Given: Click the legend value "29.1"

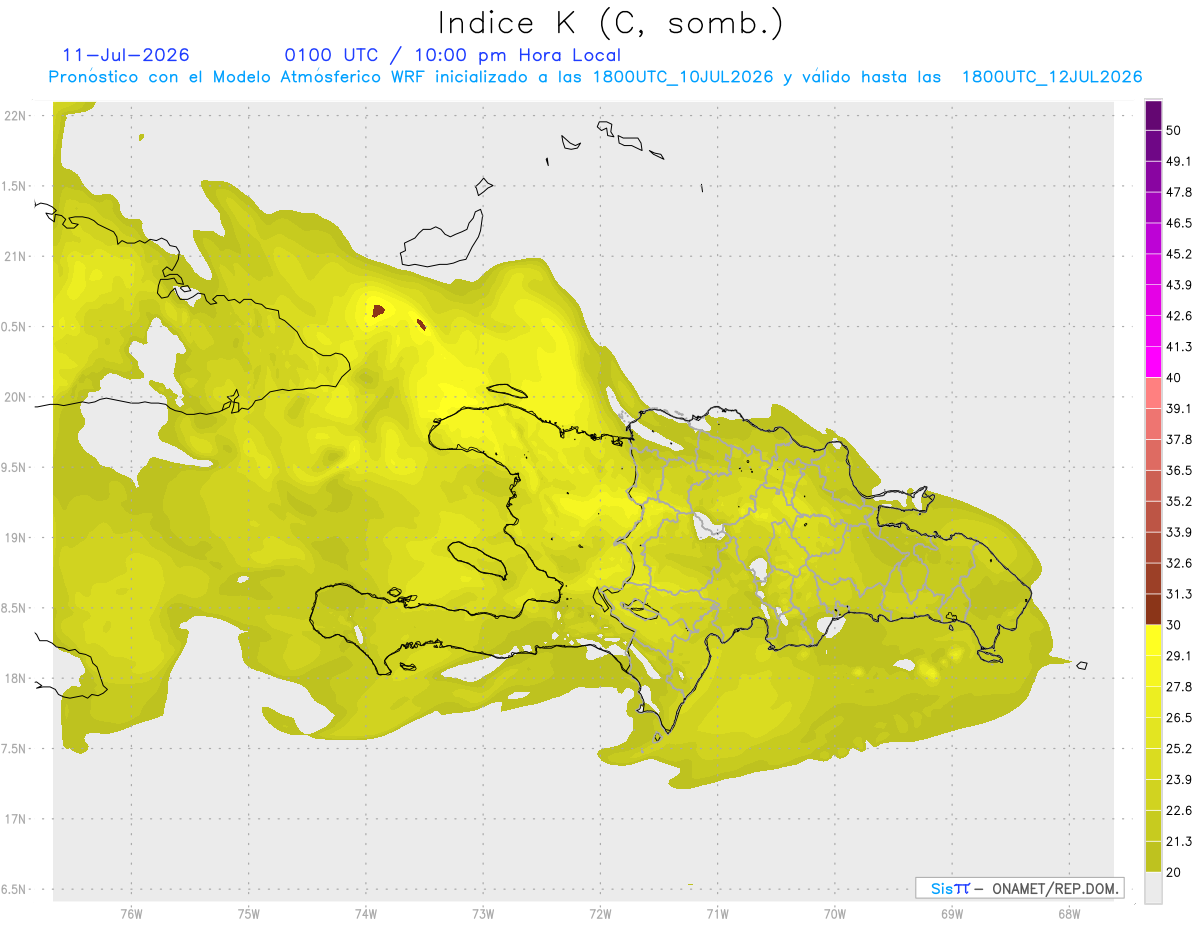Looking at the screenshot, I should pos(1179,656).
